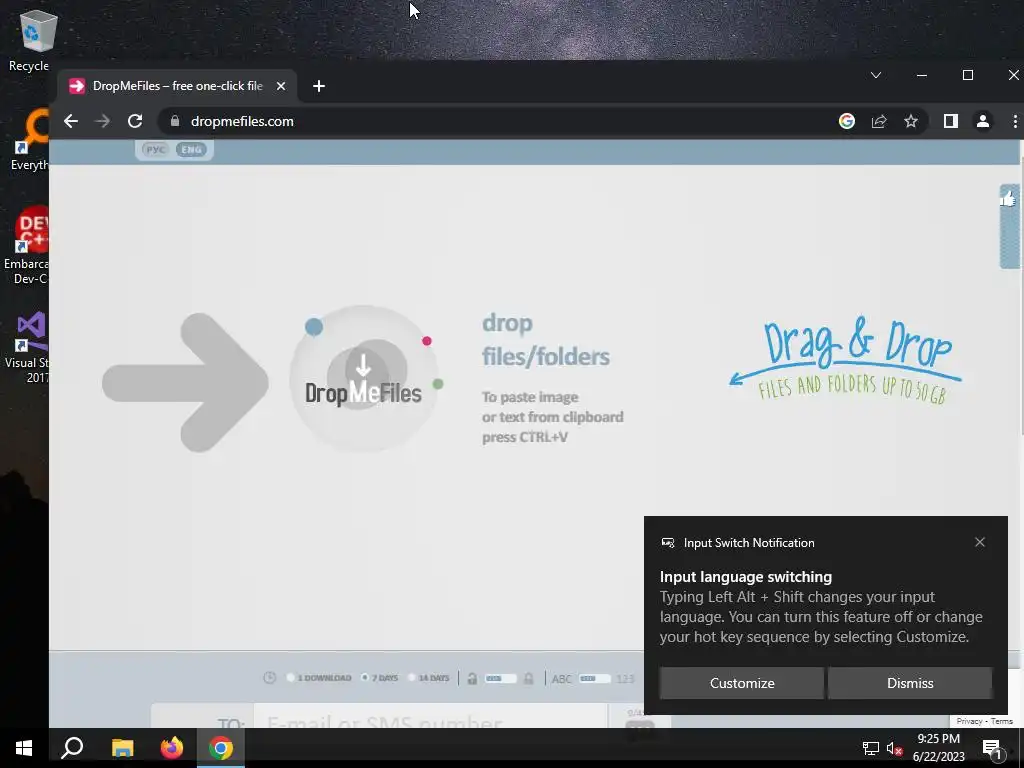Launch Firefox from the taskbar
Screen dimensions: 1024x768
(172, 748)
